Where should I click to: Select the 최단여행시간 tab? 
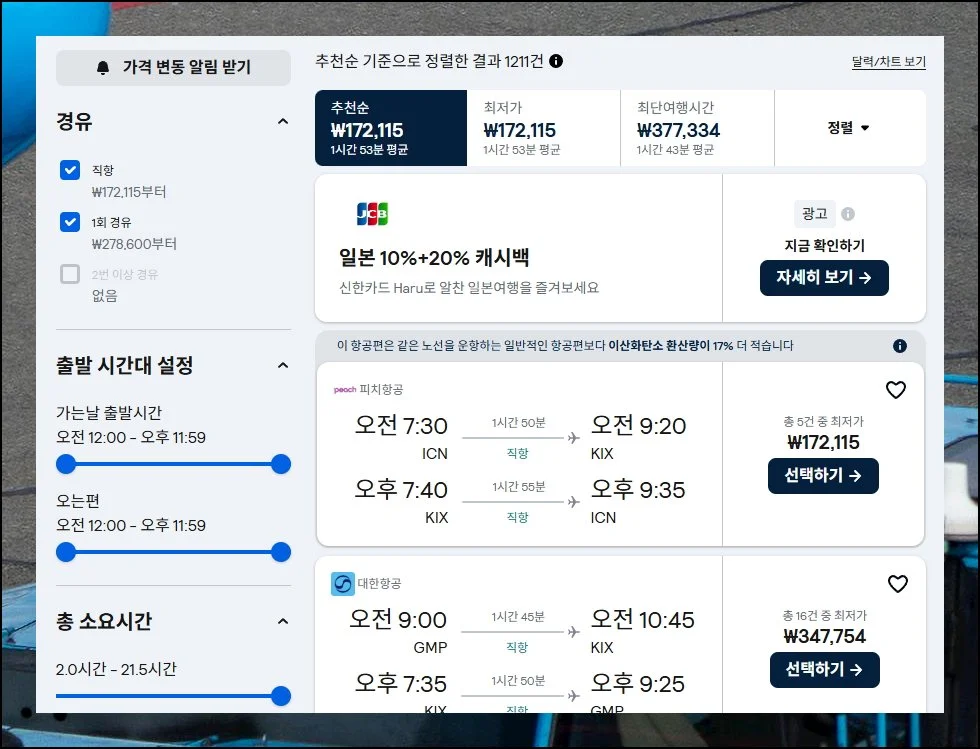(x=697, y=128)
